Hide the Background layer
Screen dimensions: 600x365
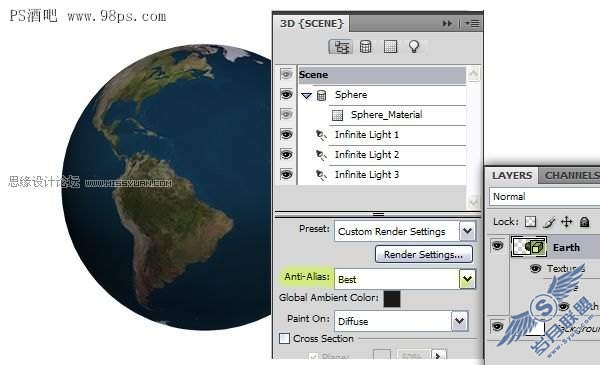(497, 326)
